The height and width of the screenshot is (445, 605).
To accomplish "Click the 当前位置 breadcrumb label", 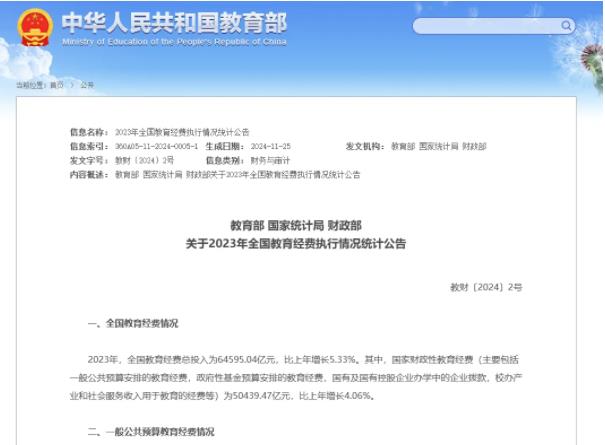I will coord(31,85).
